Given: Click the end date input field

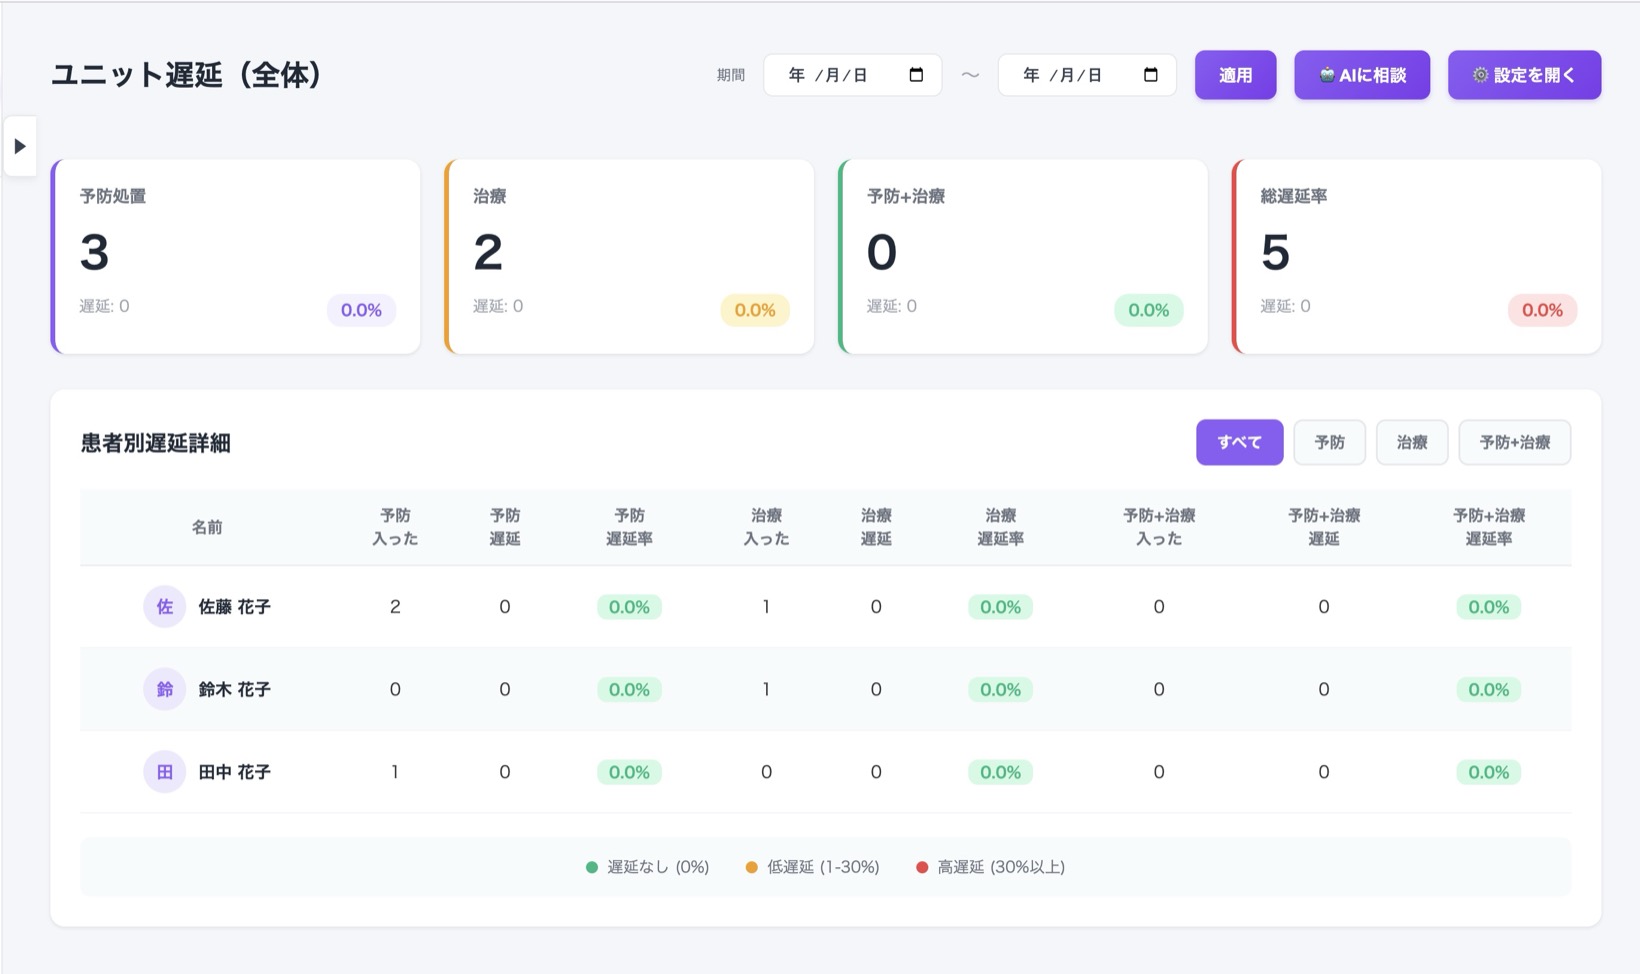Looking at the screenshot, I should (1087, 75).
